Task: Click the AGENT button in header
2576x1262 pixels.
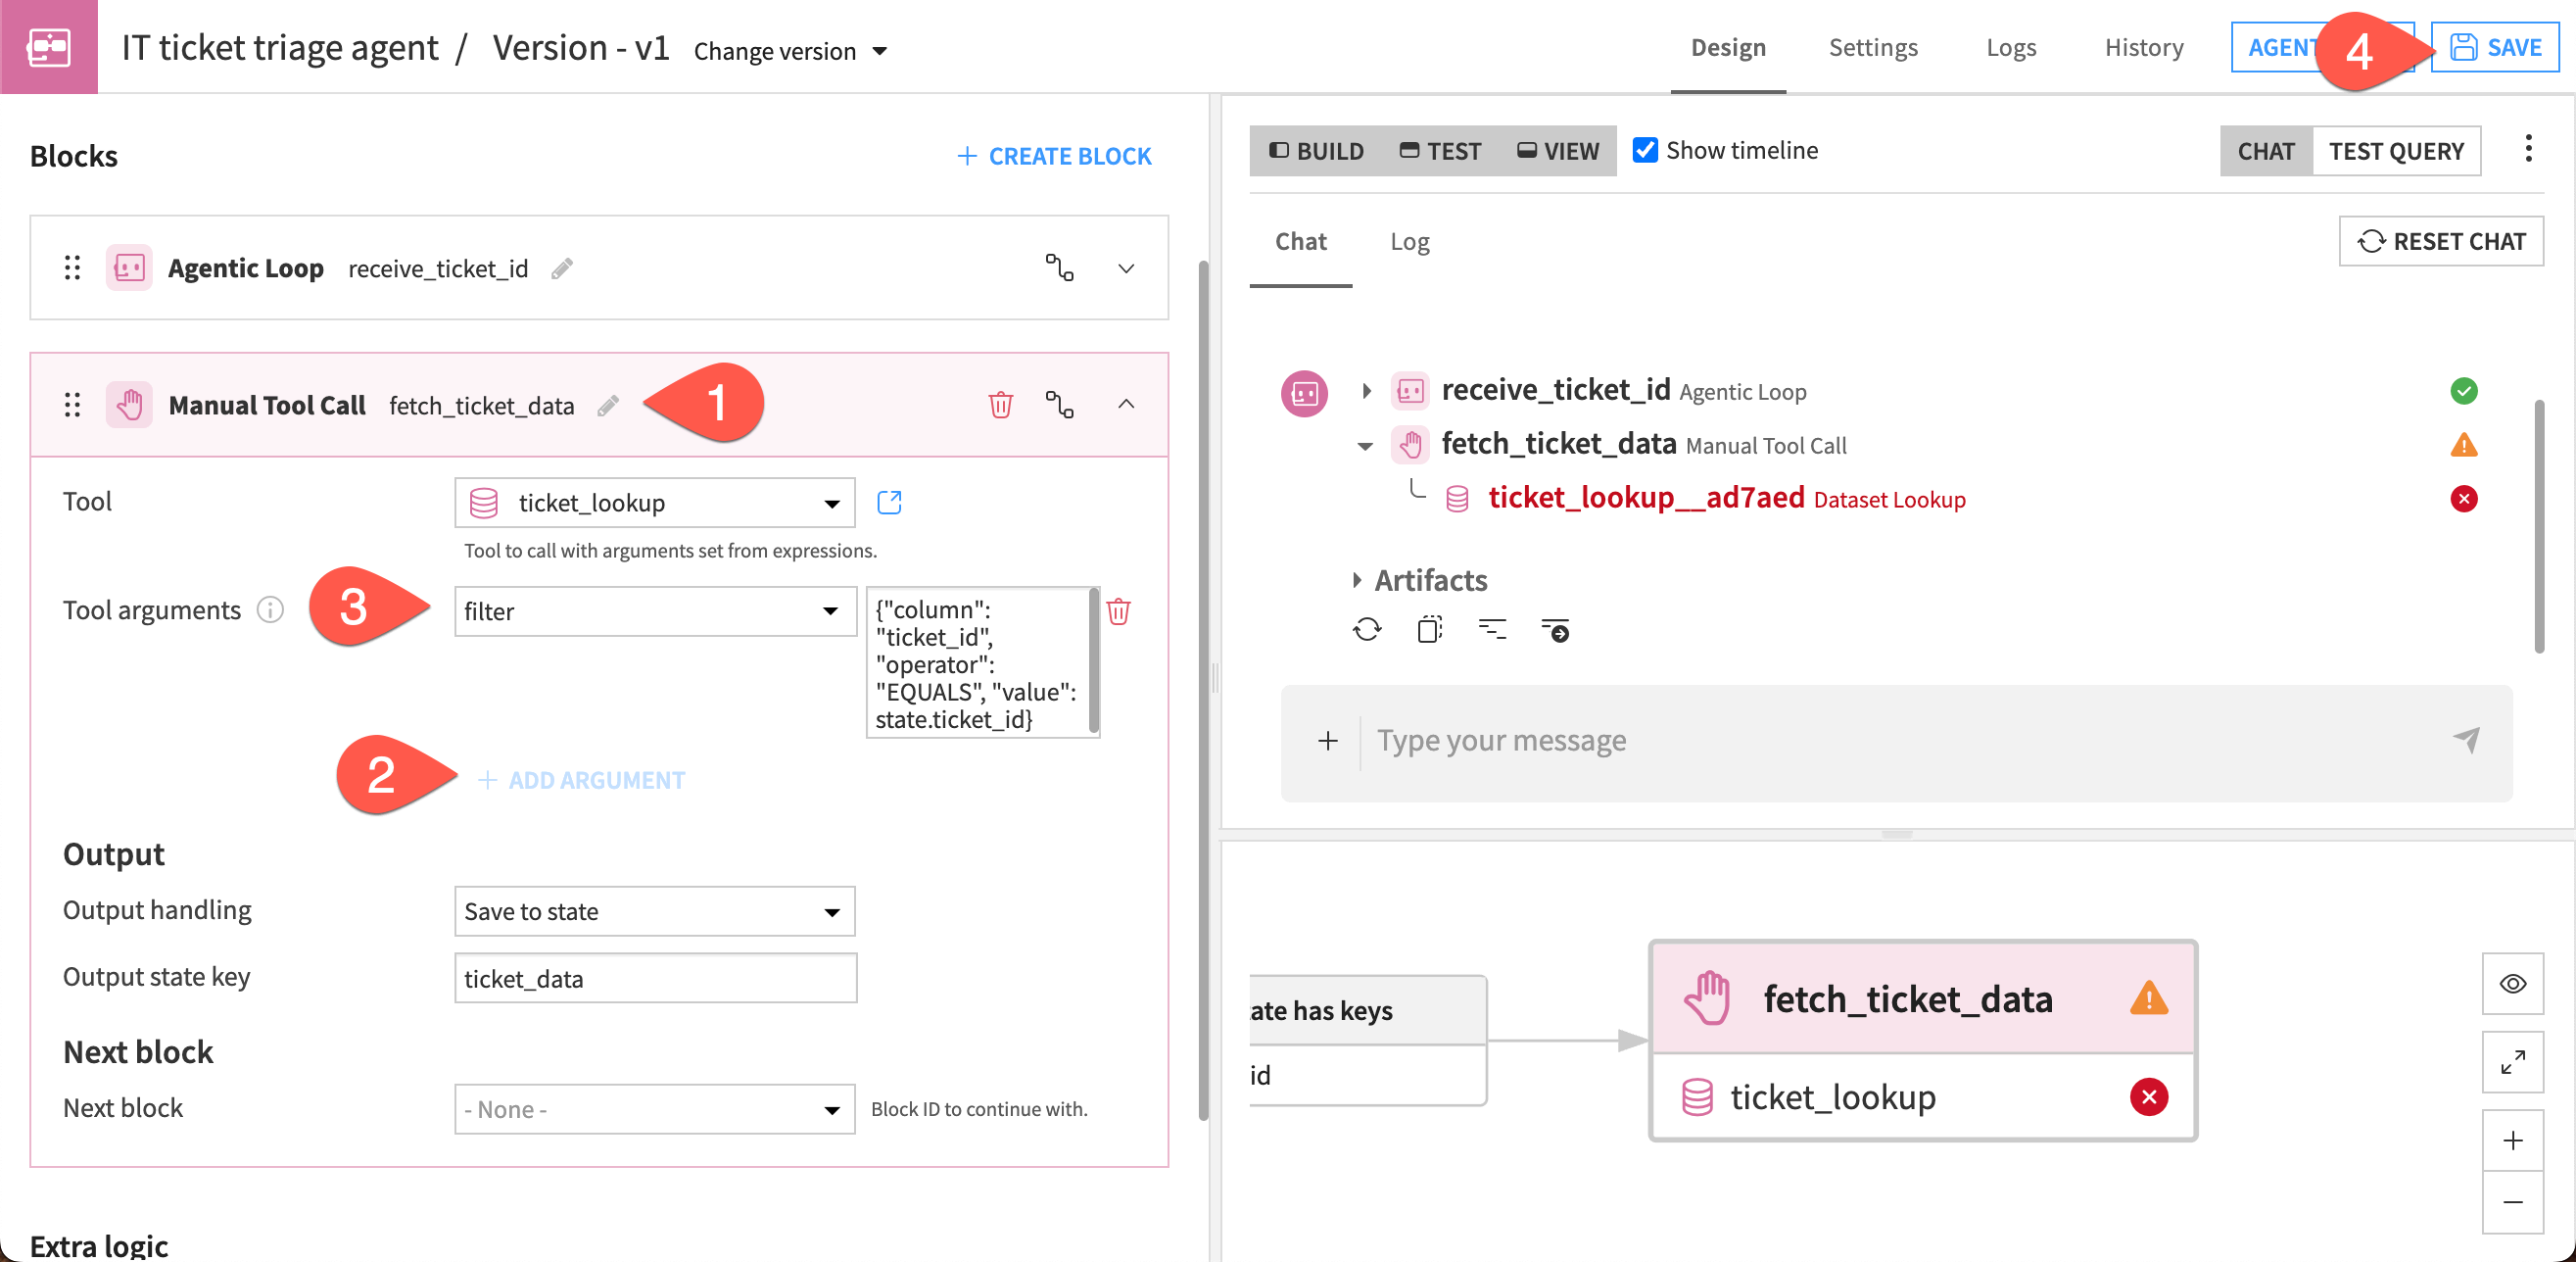Action: coord(2280,47)
